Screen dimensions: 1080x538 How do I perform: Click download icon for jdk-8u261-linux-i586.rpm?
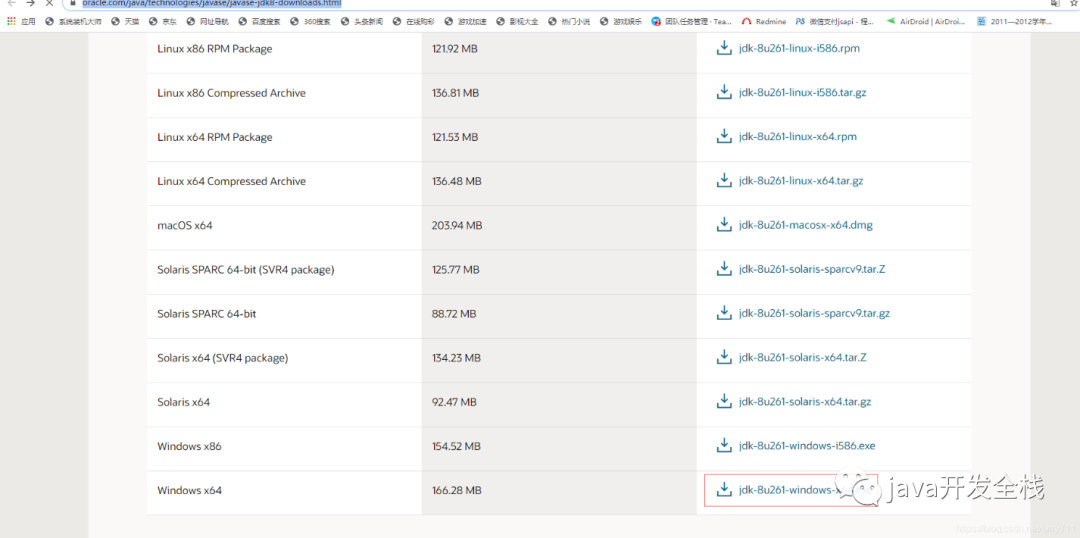point(724,49)
